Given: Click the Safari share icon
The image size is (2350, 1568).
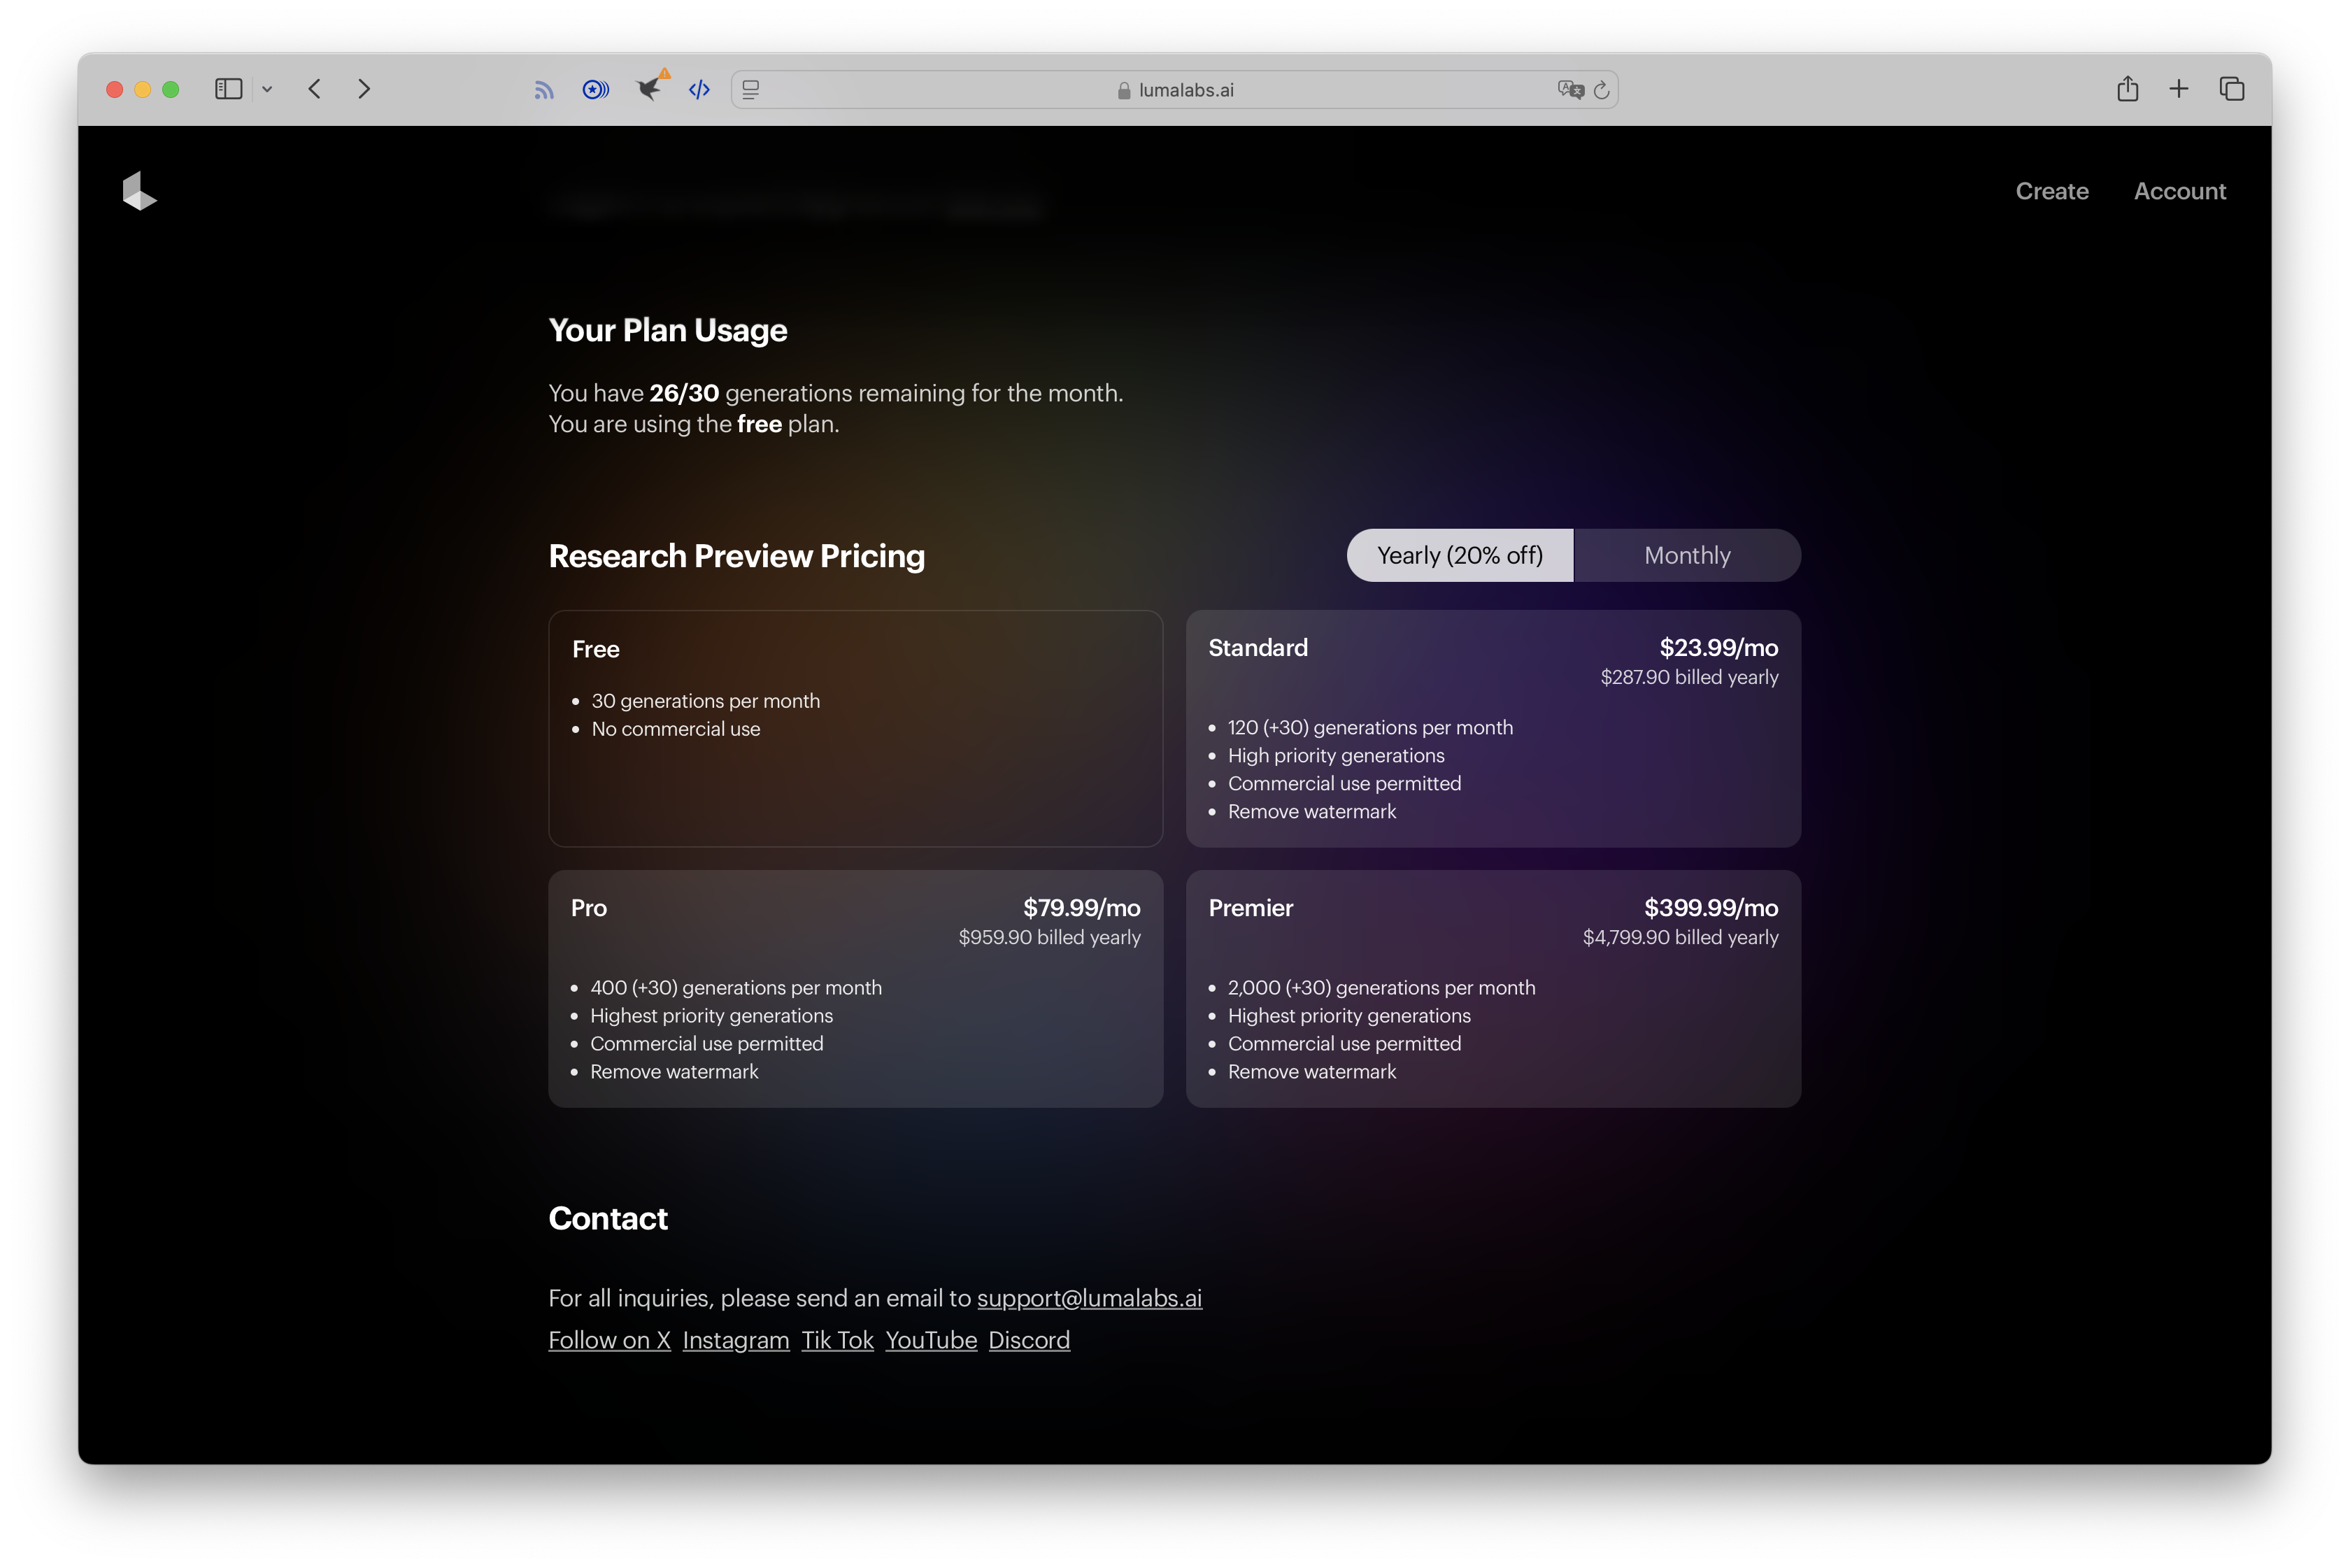Looking at the screenshot, I should click(2127, 89).
